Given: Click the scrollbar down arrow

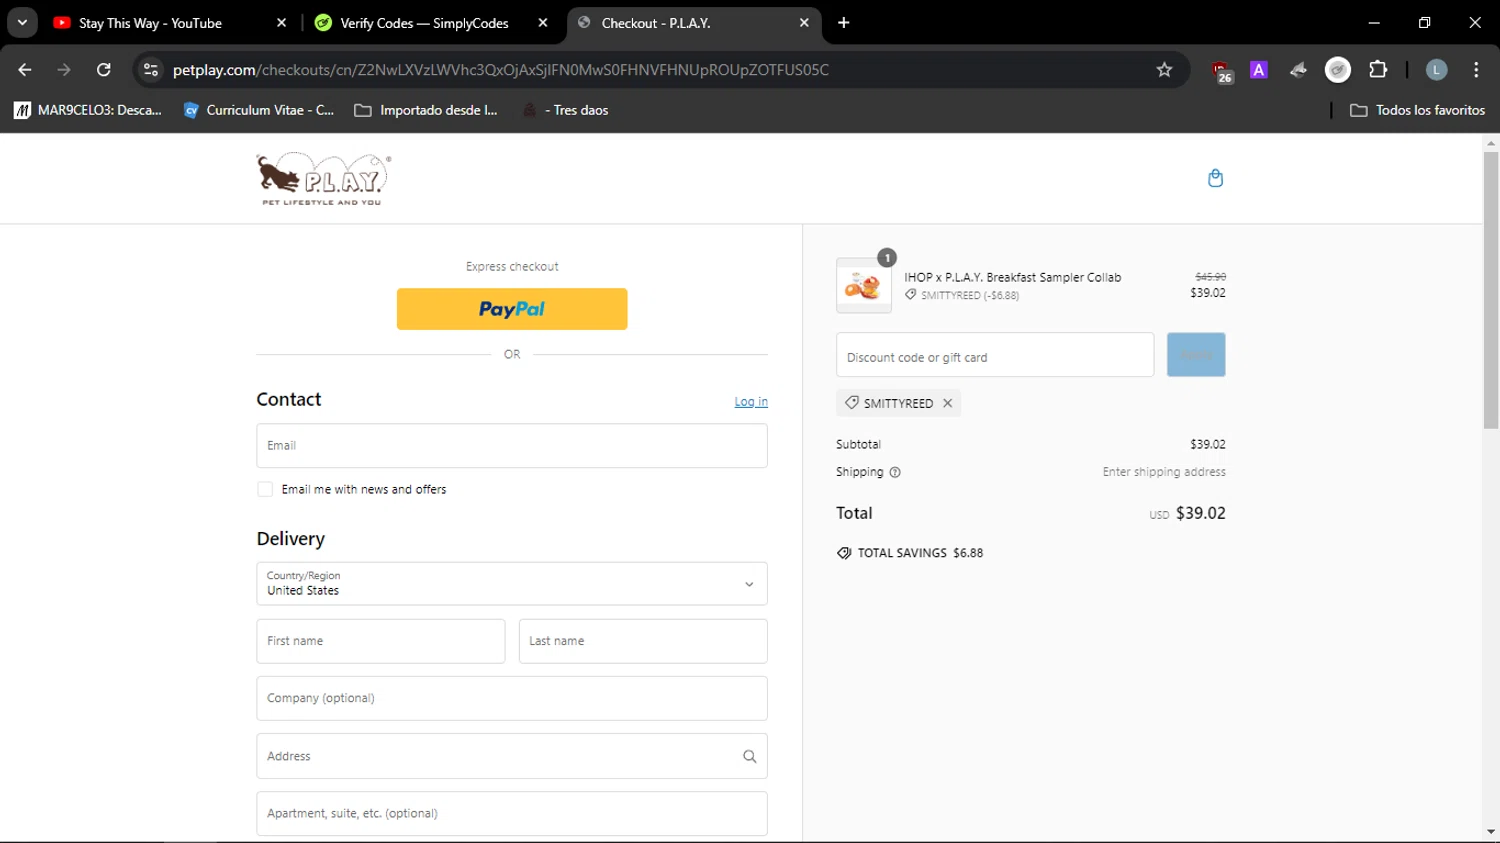Looking at the screenshot, I should 1491,832.
